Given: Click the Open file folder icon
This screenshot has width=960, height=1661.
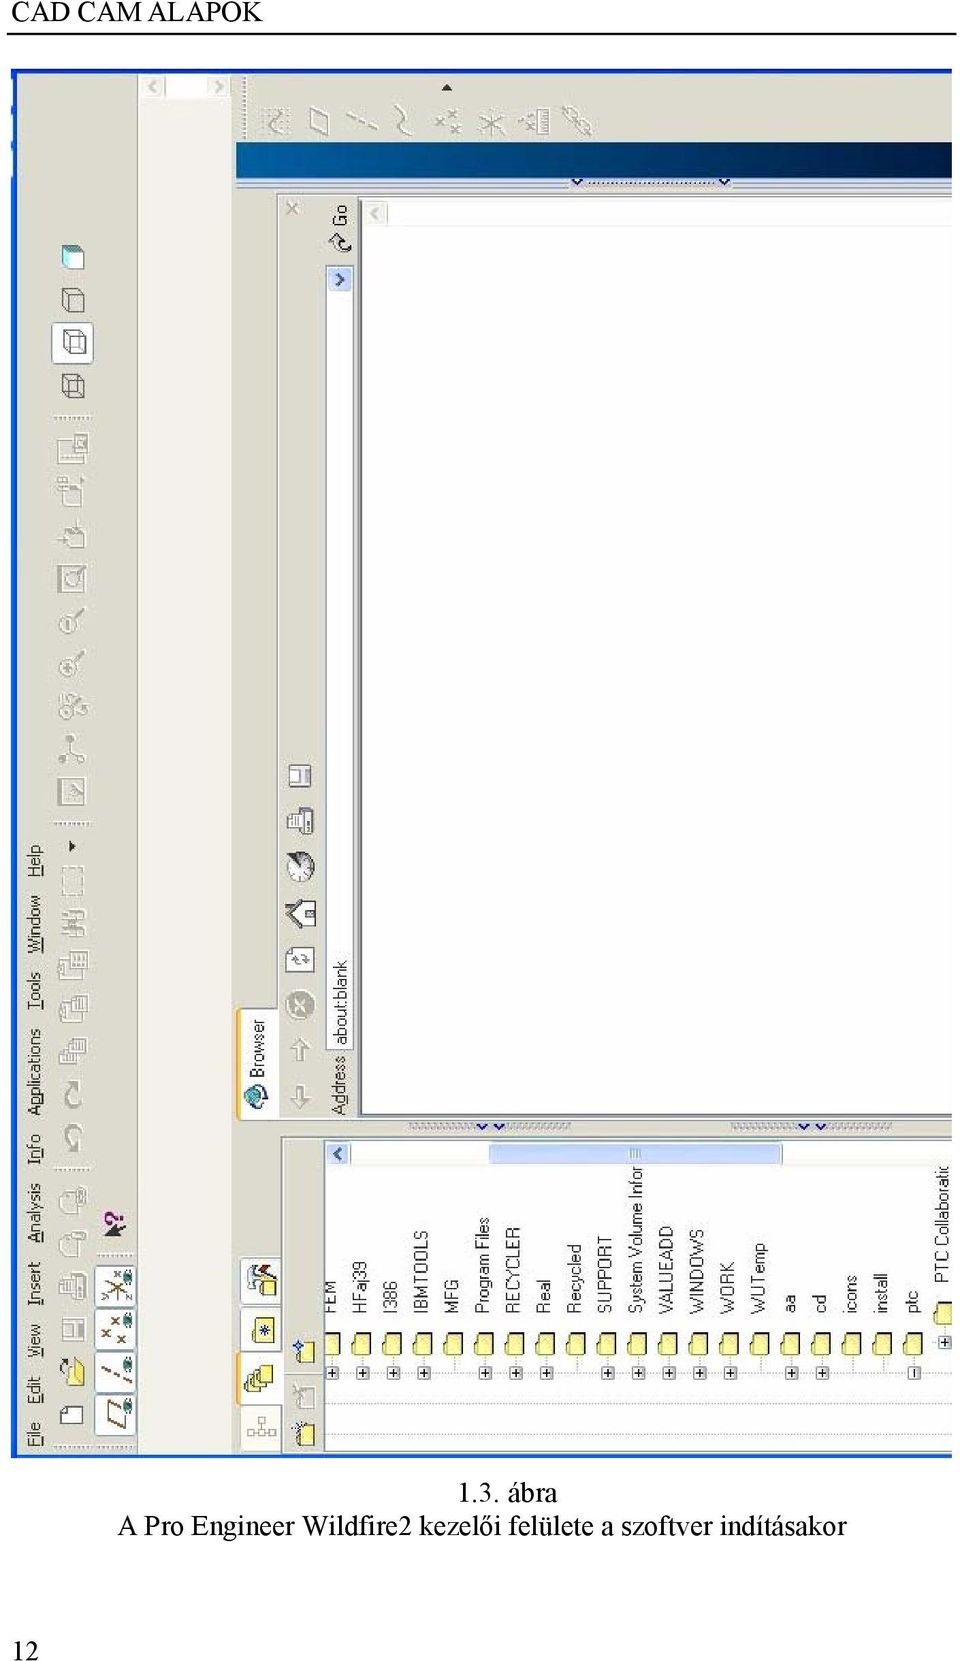Looking at the screenshot, I should tap(72, 1371).
